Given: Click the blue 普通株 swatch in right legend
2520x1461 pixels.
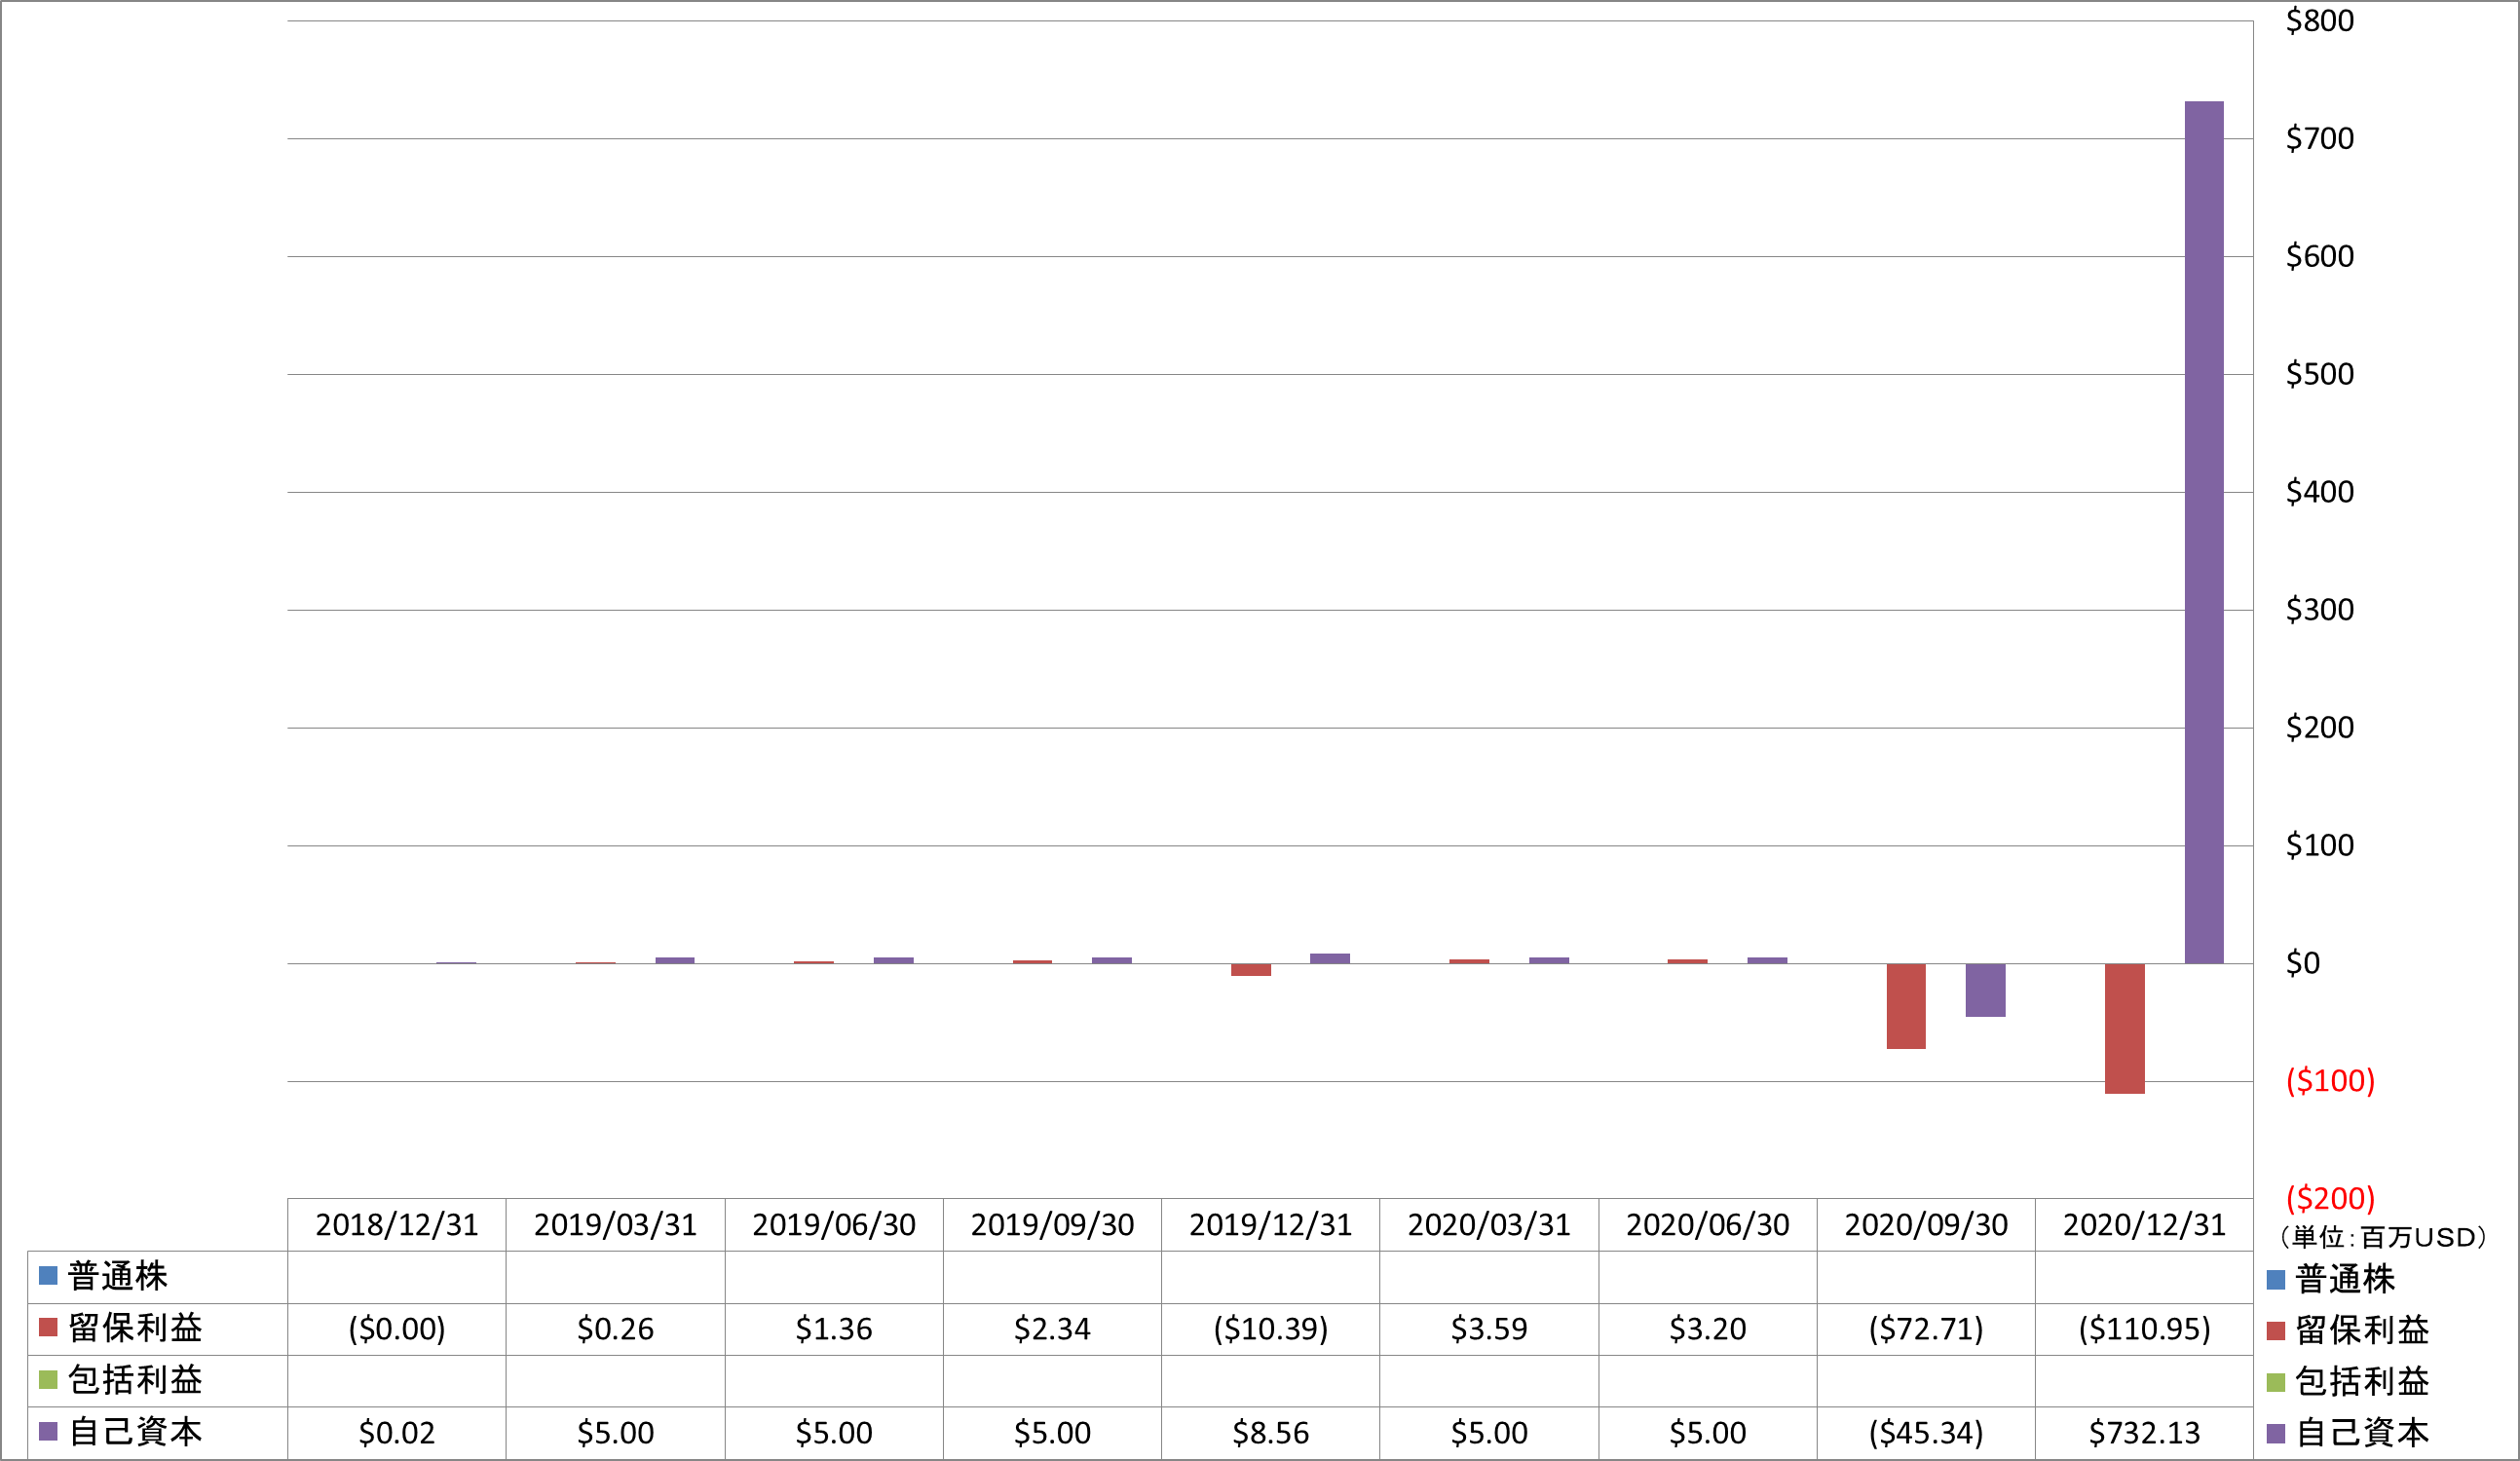Looking at the screenshot, I should (2276, 1280).
